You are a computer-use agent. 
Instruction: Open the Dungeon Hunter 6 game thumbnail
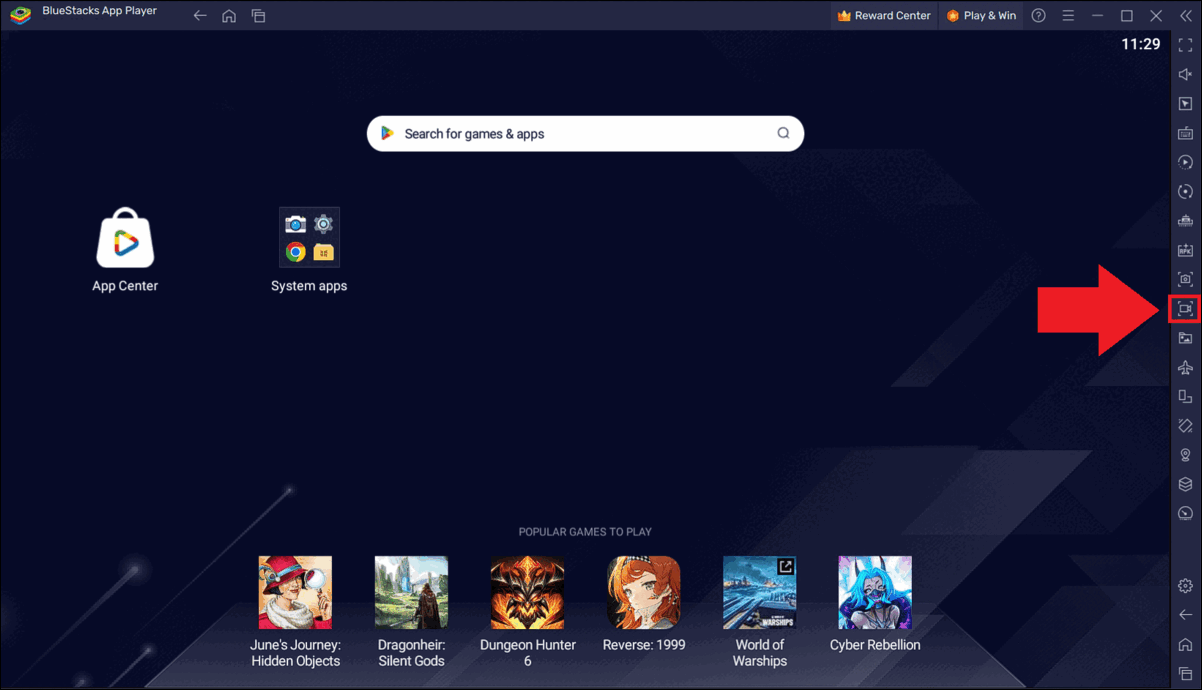(527, 593)
